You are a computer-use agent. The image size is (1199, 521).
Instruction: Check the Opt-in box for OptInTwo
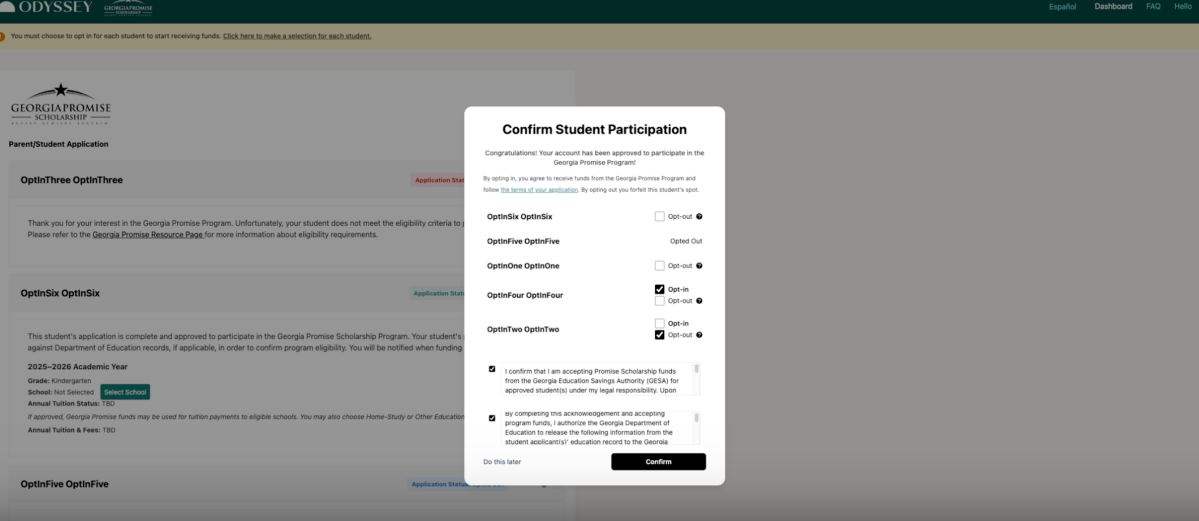[x=660, y=324]
